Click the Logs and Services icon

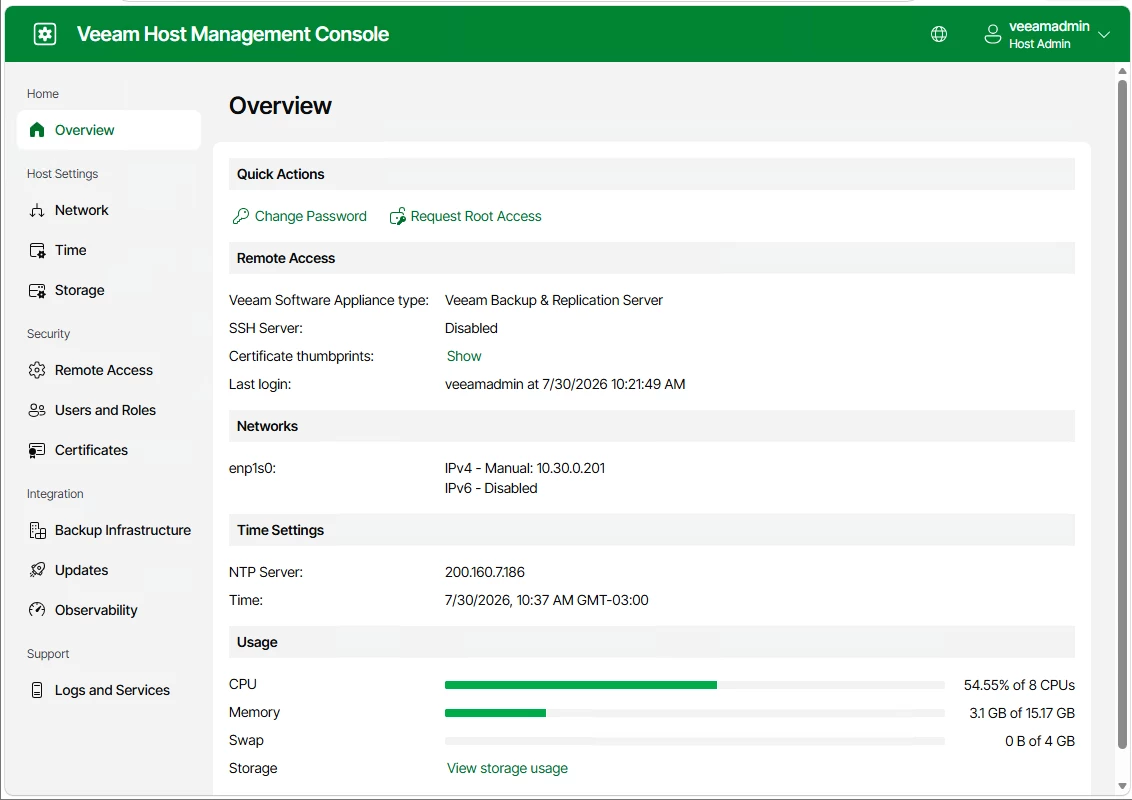coord(37,690)
